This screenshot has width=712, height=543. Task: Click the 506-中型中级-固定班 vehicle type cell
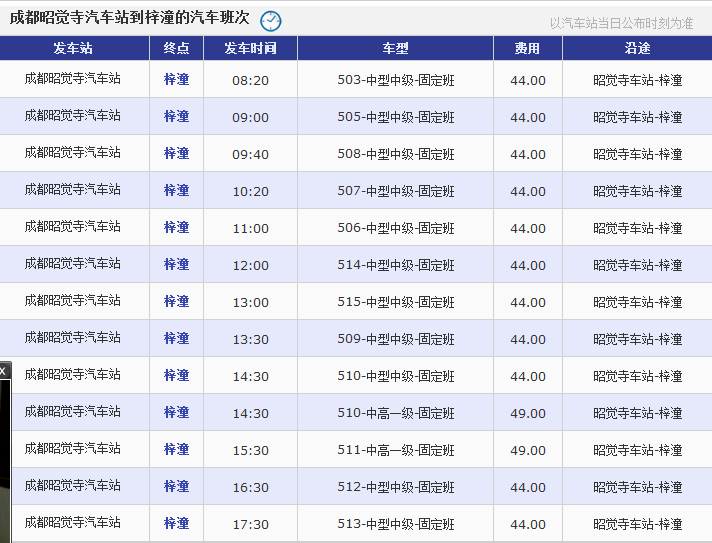[x=396, y=228]
